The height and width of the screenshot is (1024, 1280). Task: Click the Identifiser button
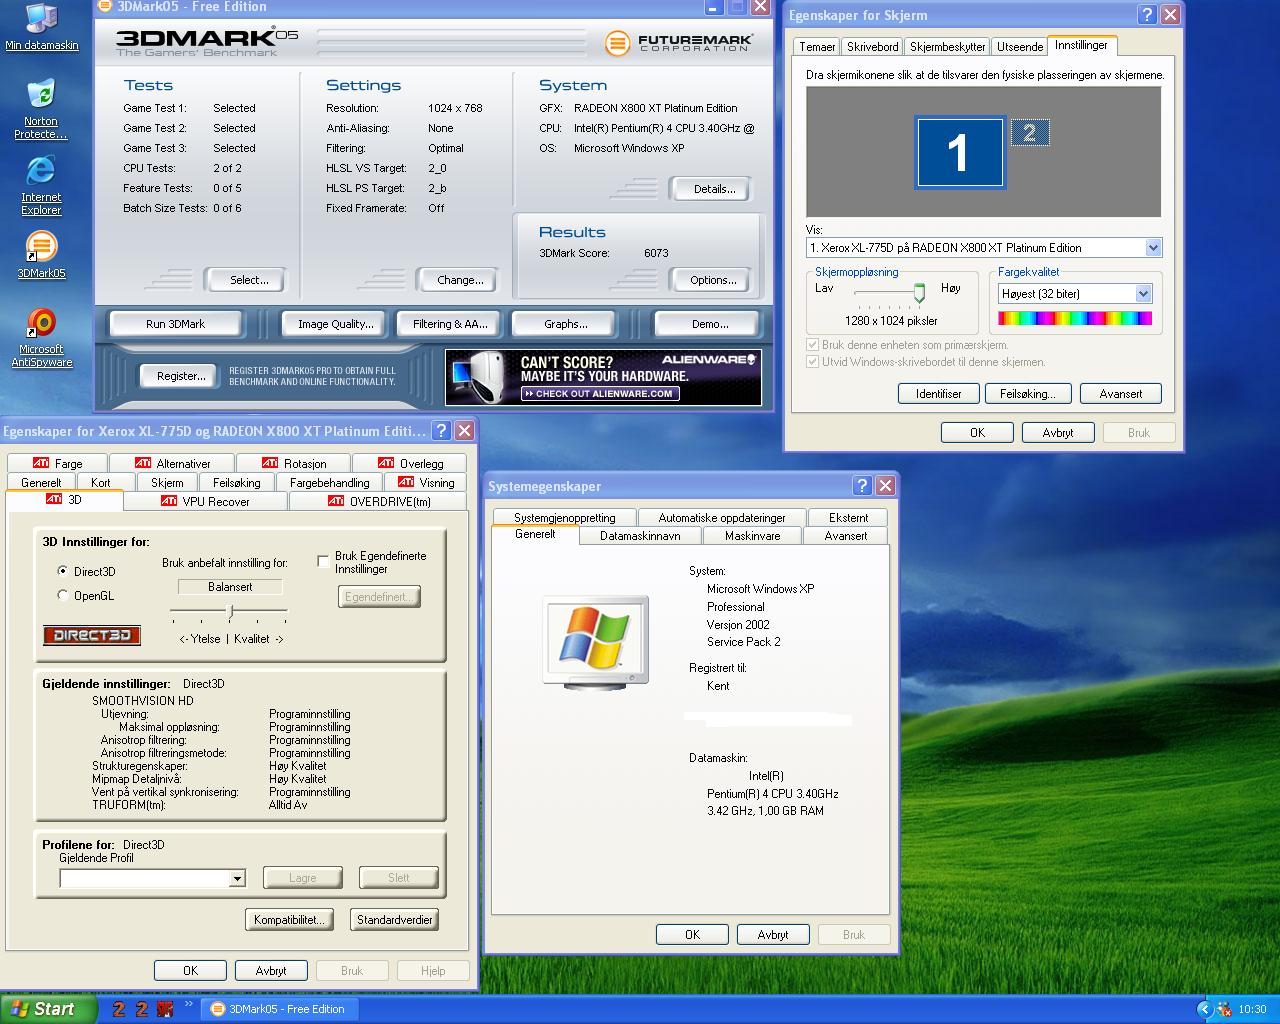point(938,393)
